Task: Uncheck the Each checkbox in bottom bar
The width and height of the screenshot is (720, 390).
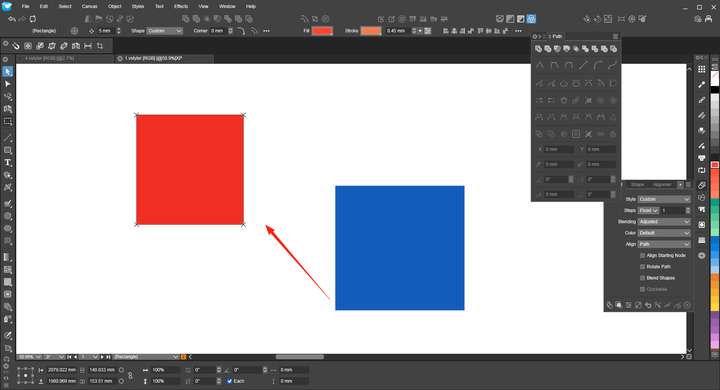Action: 229,381
